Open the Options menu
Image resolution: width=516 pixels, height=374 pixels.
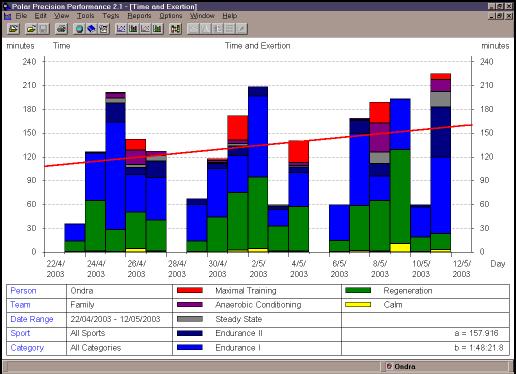[171, 16]
